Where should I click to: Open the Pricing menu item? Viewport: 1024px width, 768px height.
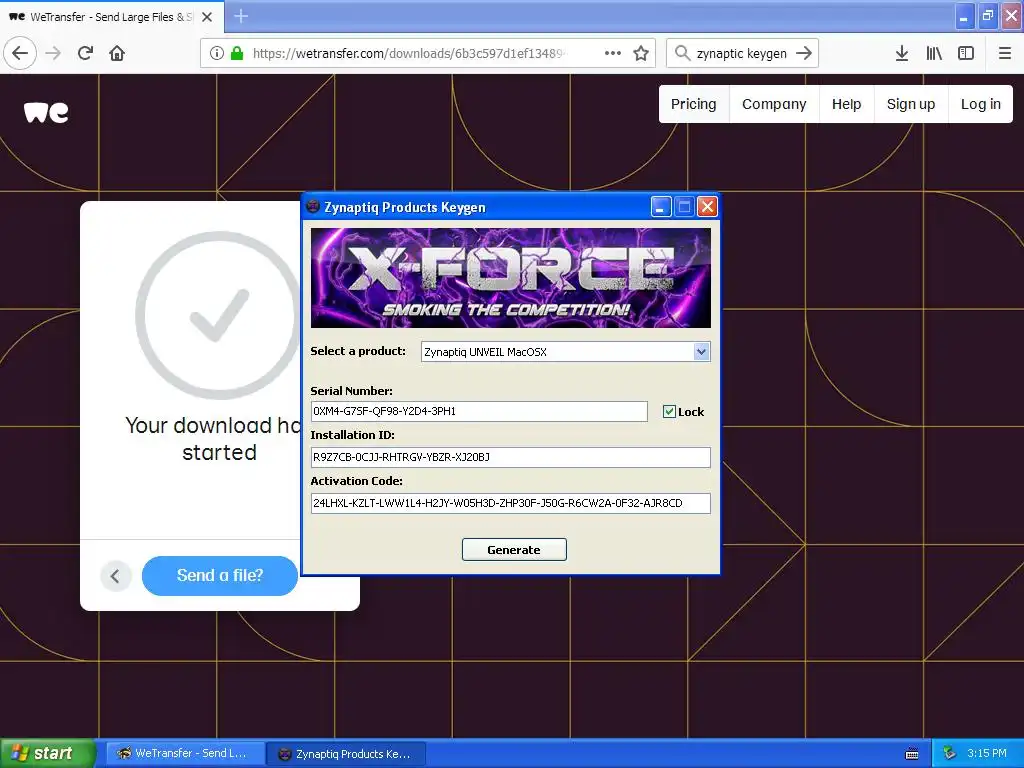(694, 104)
